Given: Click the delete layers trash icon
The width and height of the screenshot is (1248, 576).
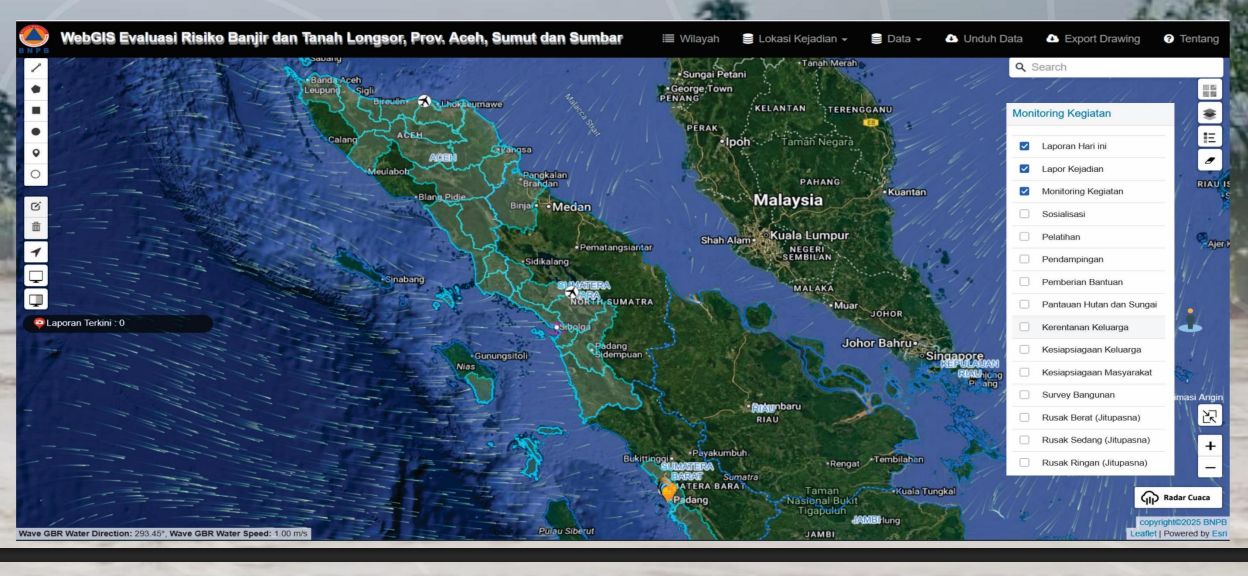Looking at the screenshot, I should (x=36, y=227).
